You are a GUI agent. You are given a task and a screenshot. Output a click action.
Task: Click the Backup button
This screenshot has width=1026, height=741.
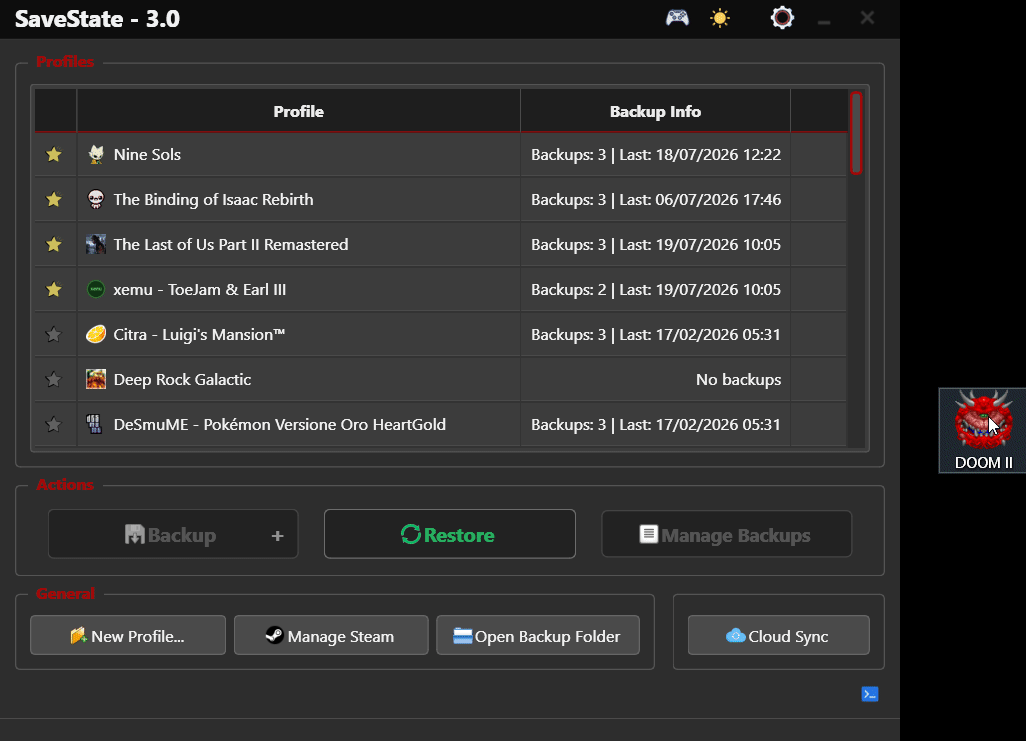(x=173, y=534)
